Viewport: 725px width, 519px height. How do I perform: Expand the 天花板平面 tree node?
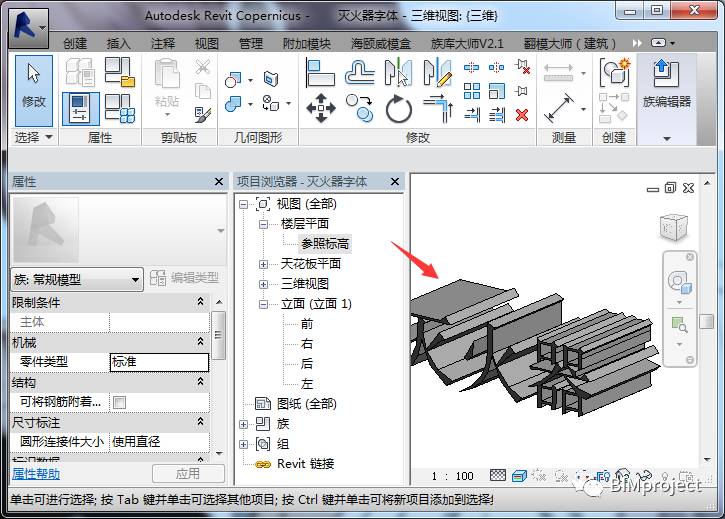(264, 264)
